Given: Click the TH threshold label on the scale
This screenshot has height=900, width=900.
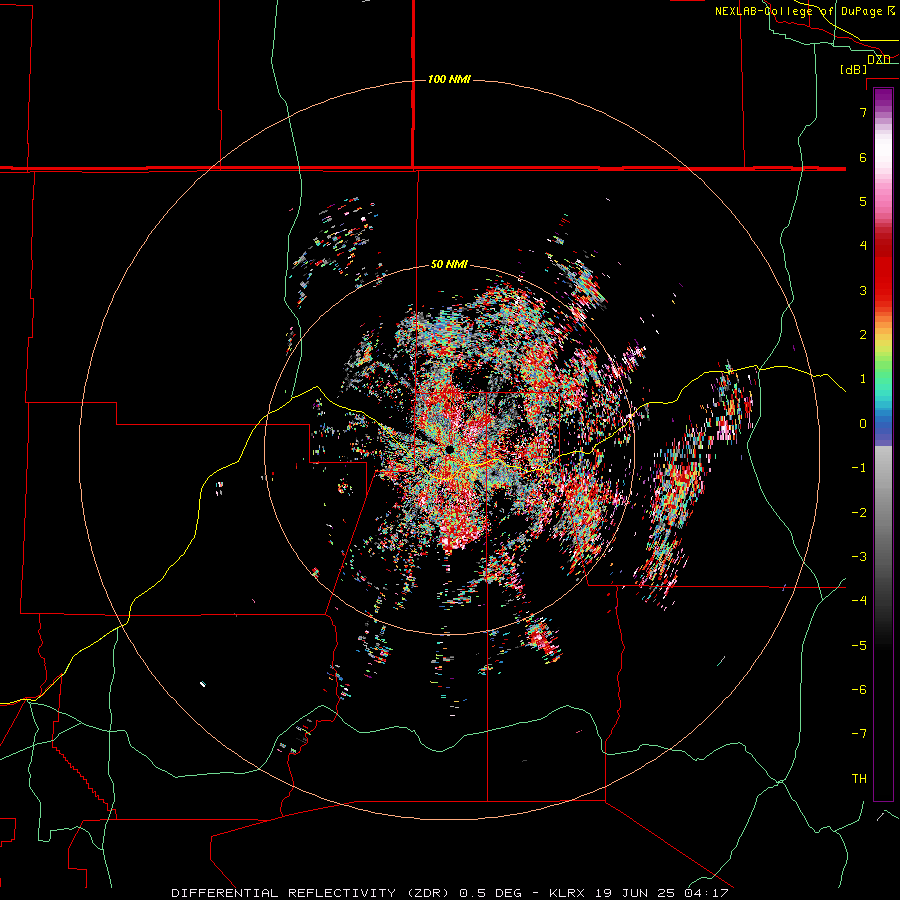Looking at the screenshot, I should 859,778.
